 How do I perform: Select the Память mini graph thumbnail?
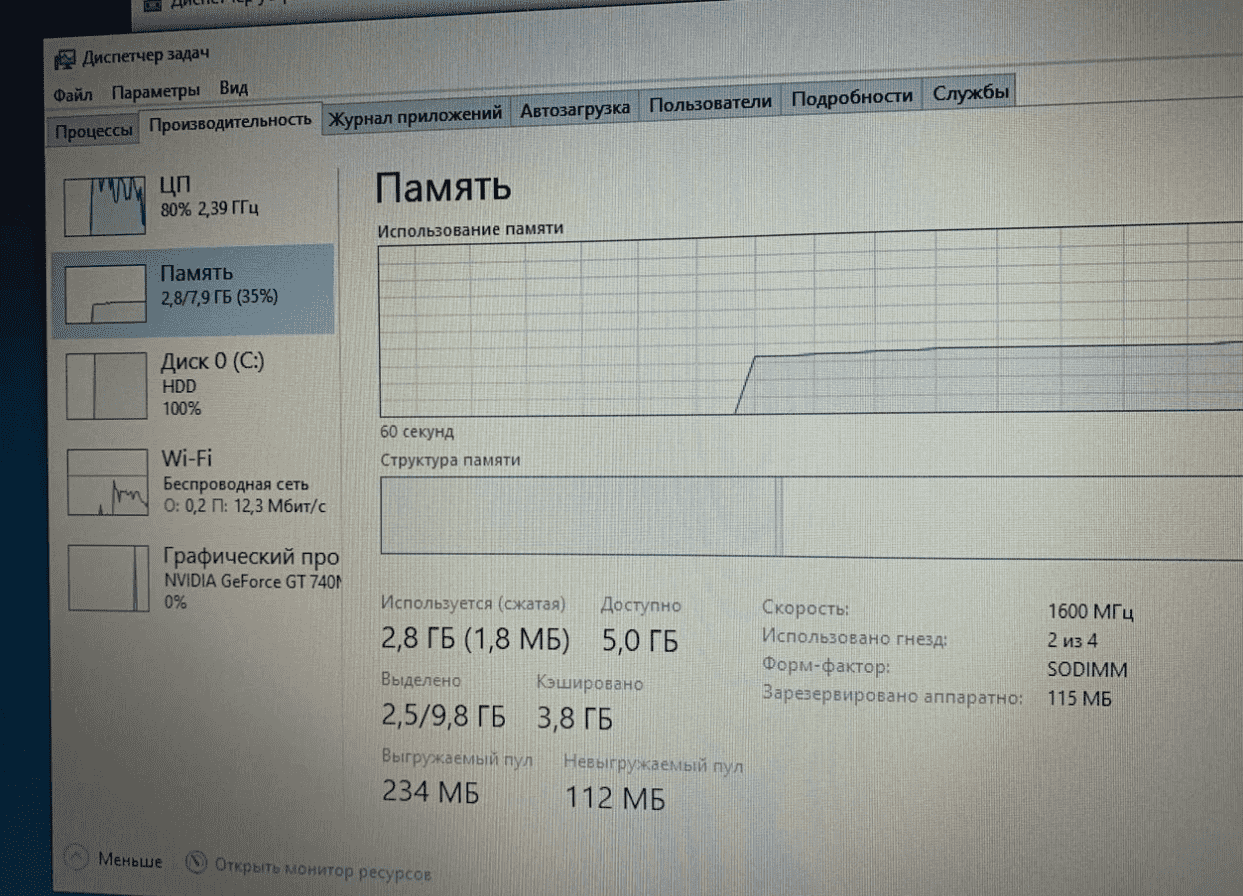[105, 295]
